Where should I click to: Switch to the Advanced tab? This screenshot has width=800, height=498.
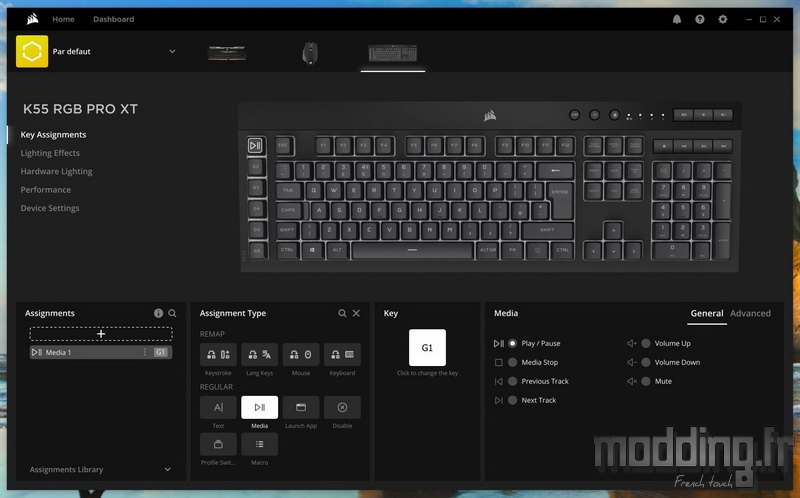point(750,313)
